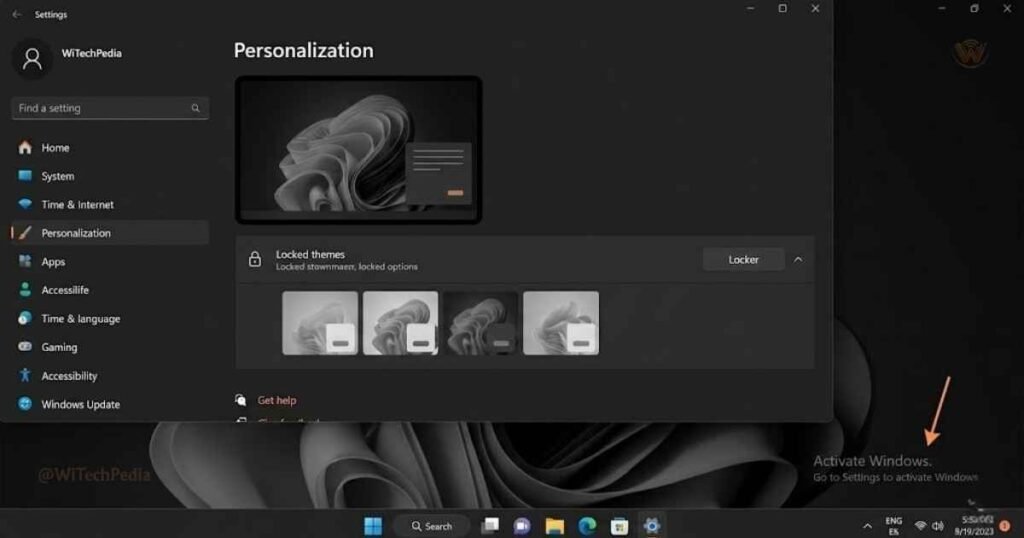The image size is (1024, 538).
Task: Click the Time & Internet wifi icon
Action: [x=25, y=204]
